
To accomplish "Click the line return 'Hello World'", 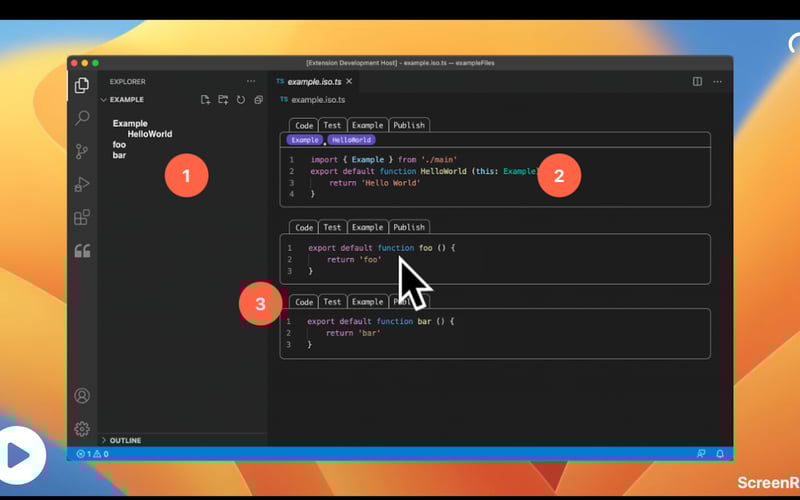I will coord(374,183).
